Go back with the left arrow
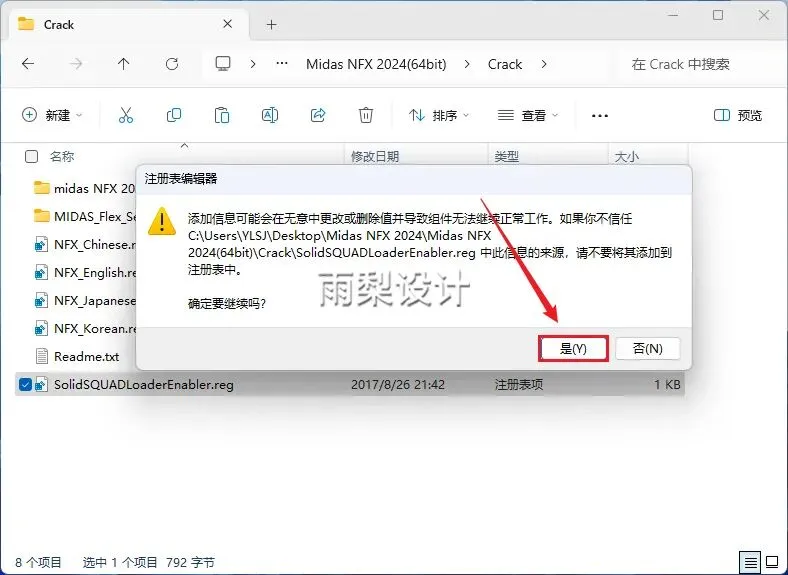Viewport: 788px width, 575px height. (x=28, y=64)
